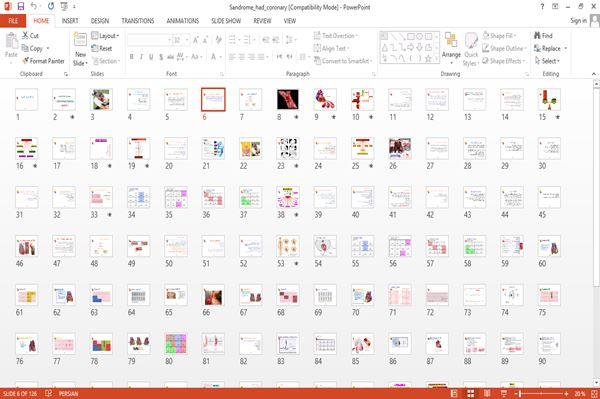600x399 pixels.
Task: Undo the last action
Action: pos(34,7)
